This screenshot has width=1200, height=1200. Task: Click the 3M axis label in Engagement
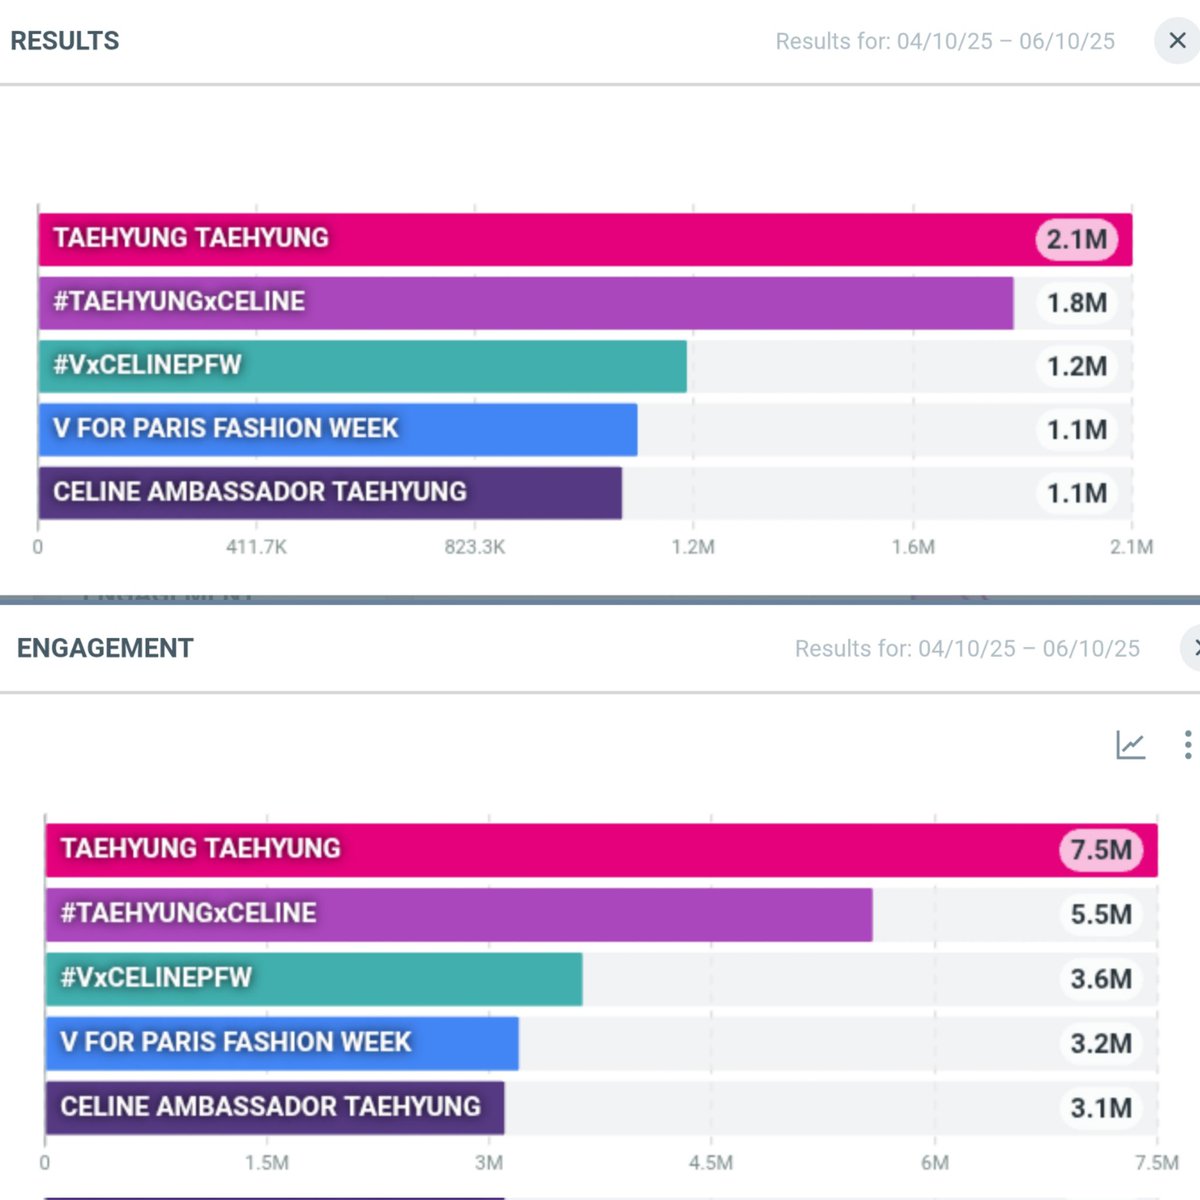[489, 1163]
